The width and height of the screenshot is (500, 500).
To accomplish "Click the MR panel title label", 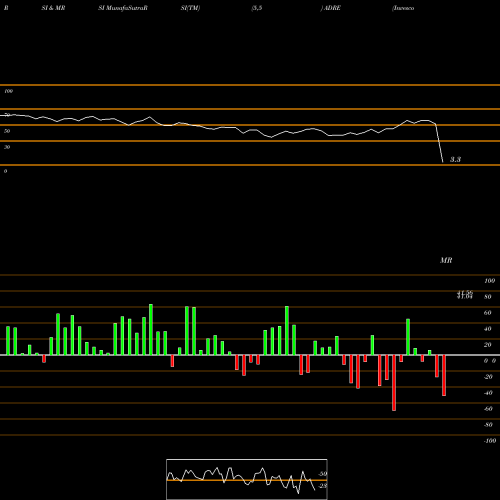I will (x=446, y=260).
